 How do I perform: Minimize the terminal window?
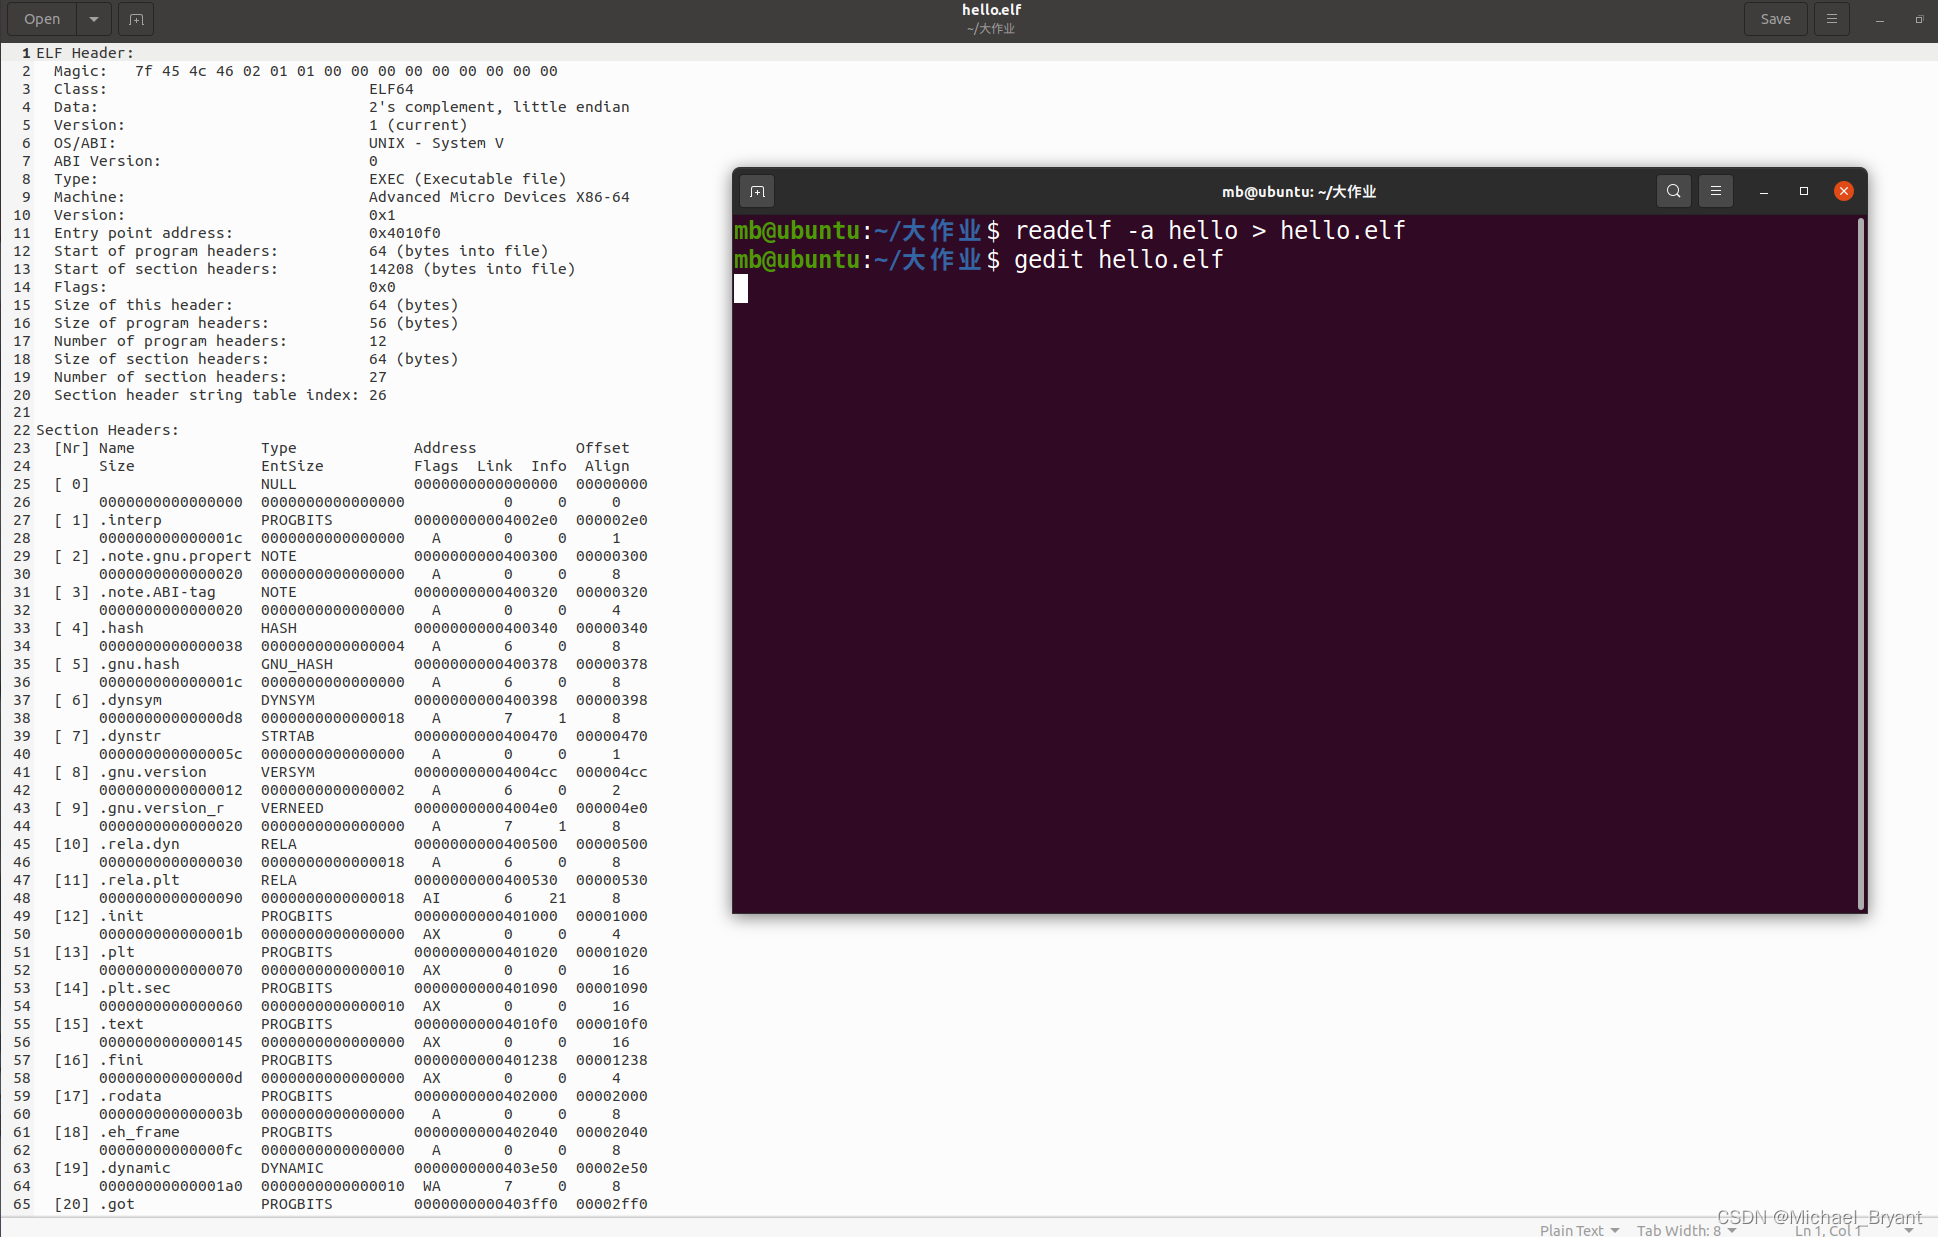pyautogui.click(x=1764, y=191)
